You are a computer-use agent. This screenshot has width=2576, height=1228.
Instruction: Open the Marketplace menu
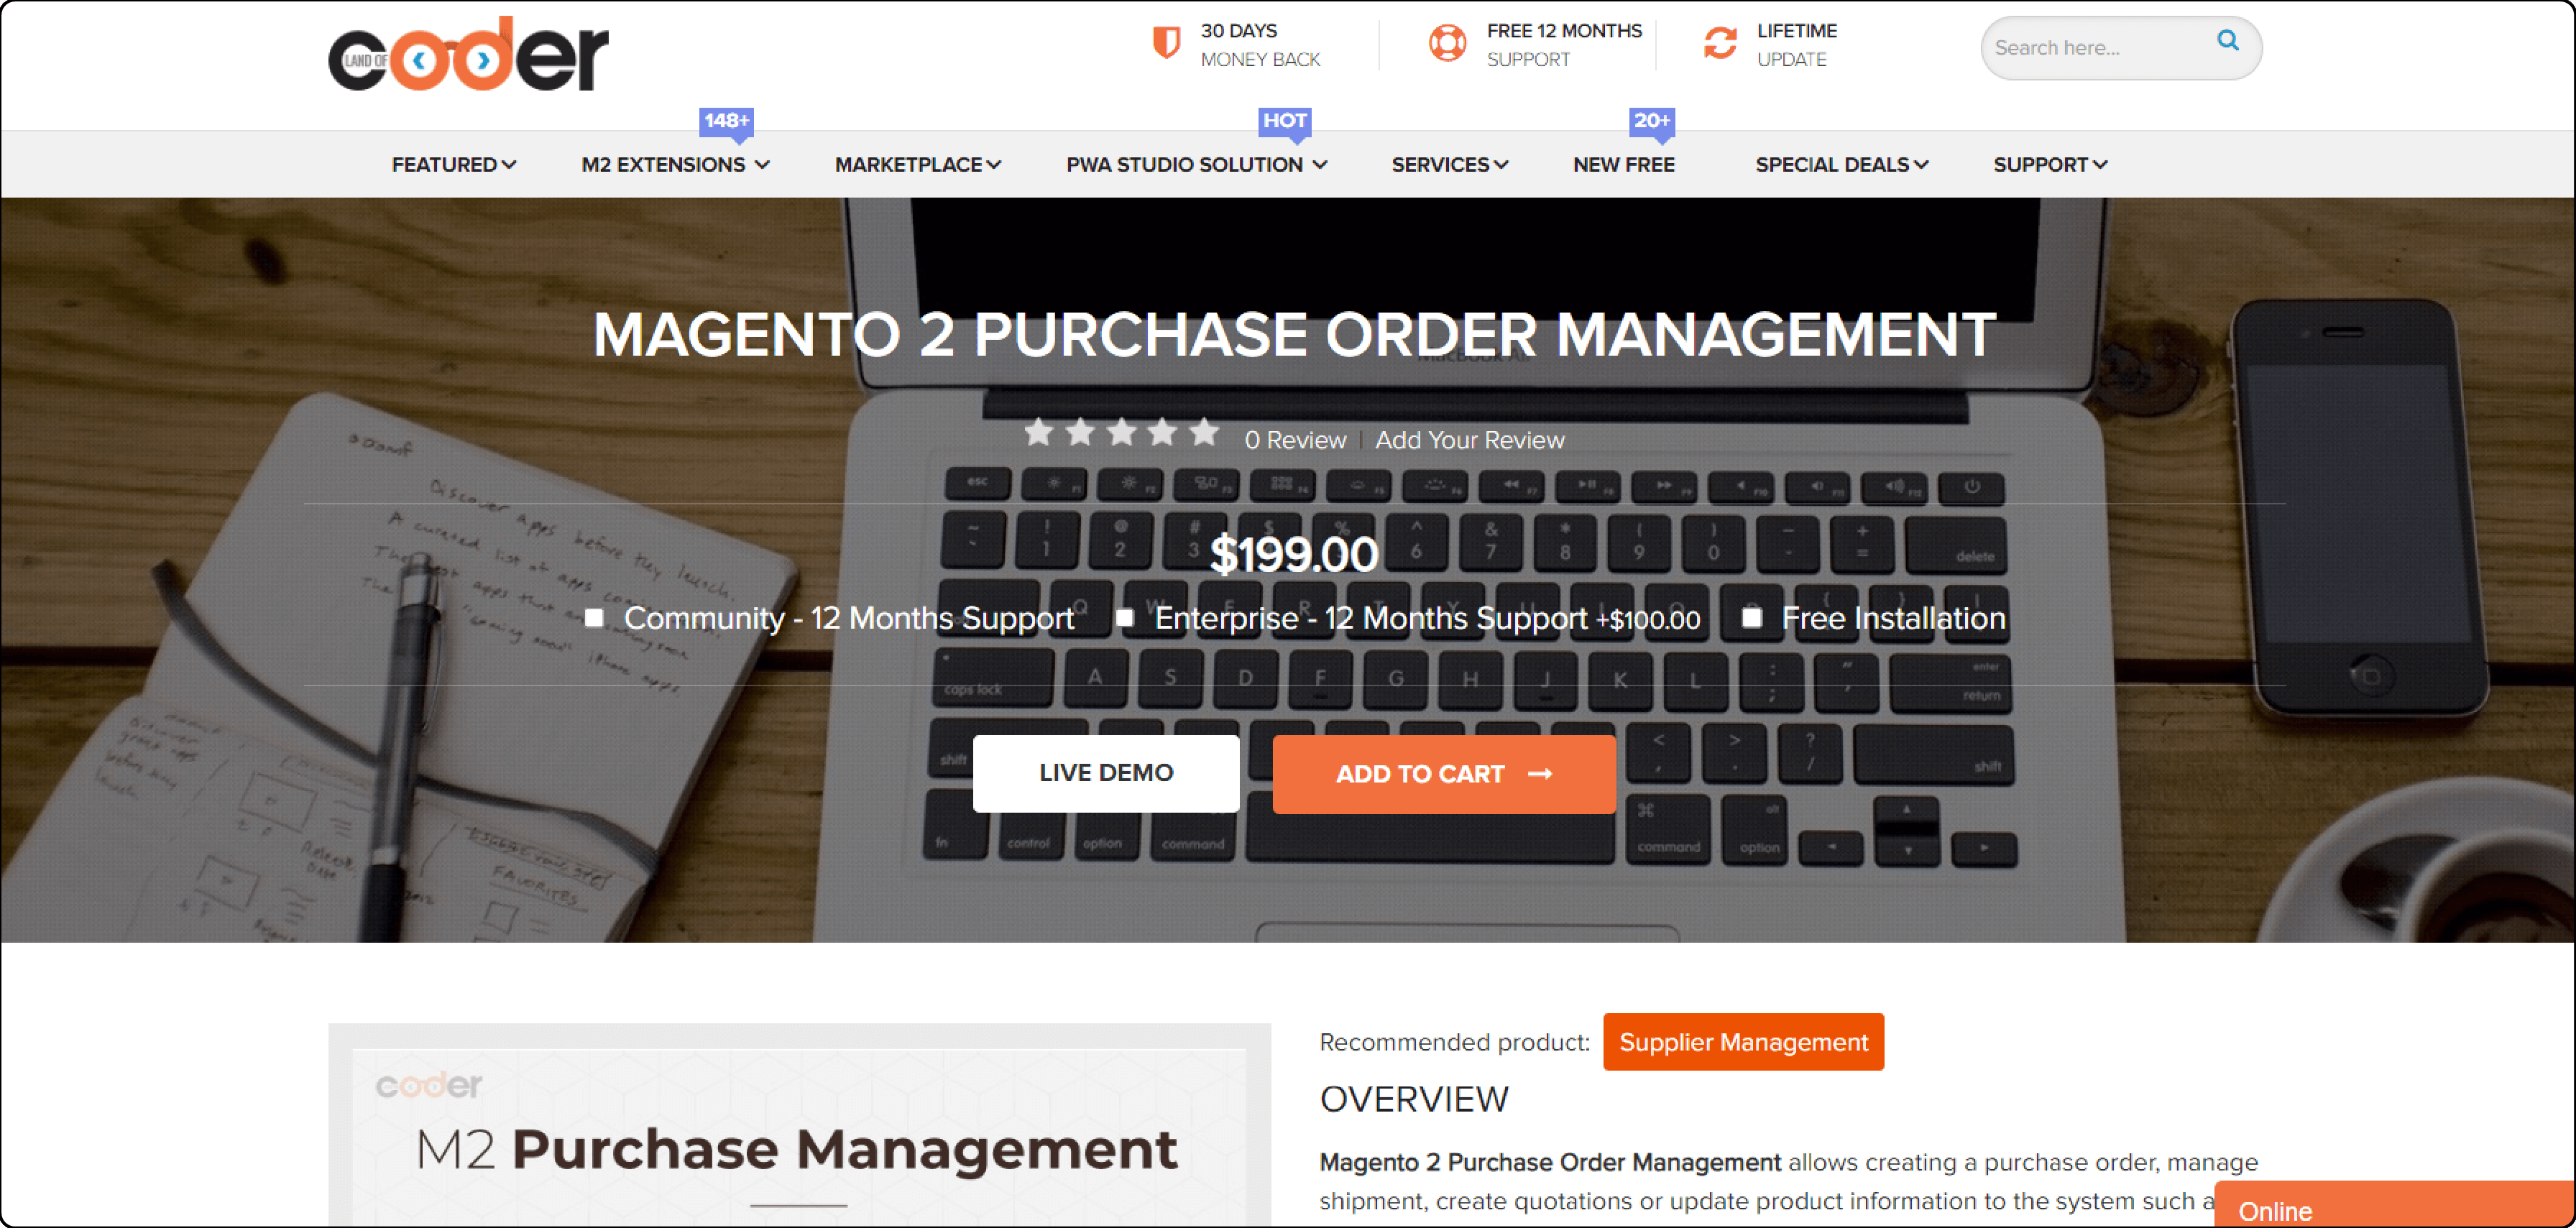917,165
